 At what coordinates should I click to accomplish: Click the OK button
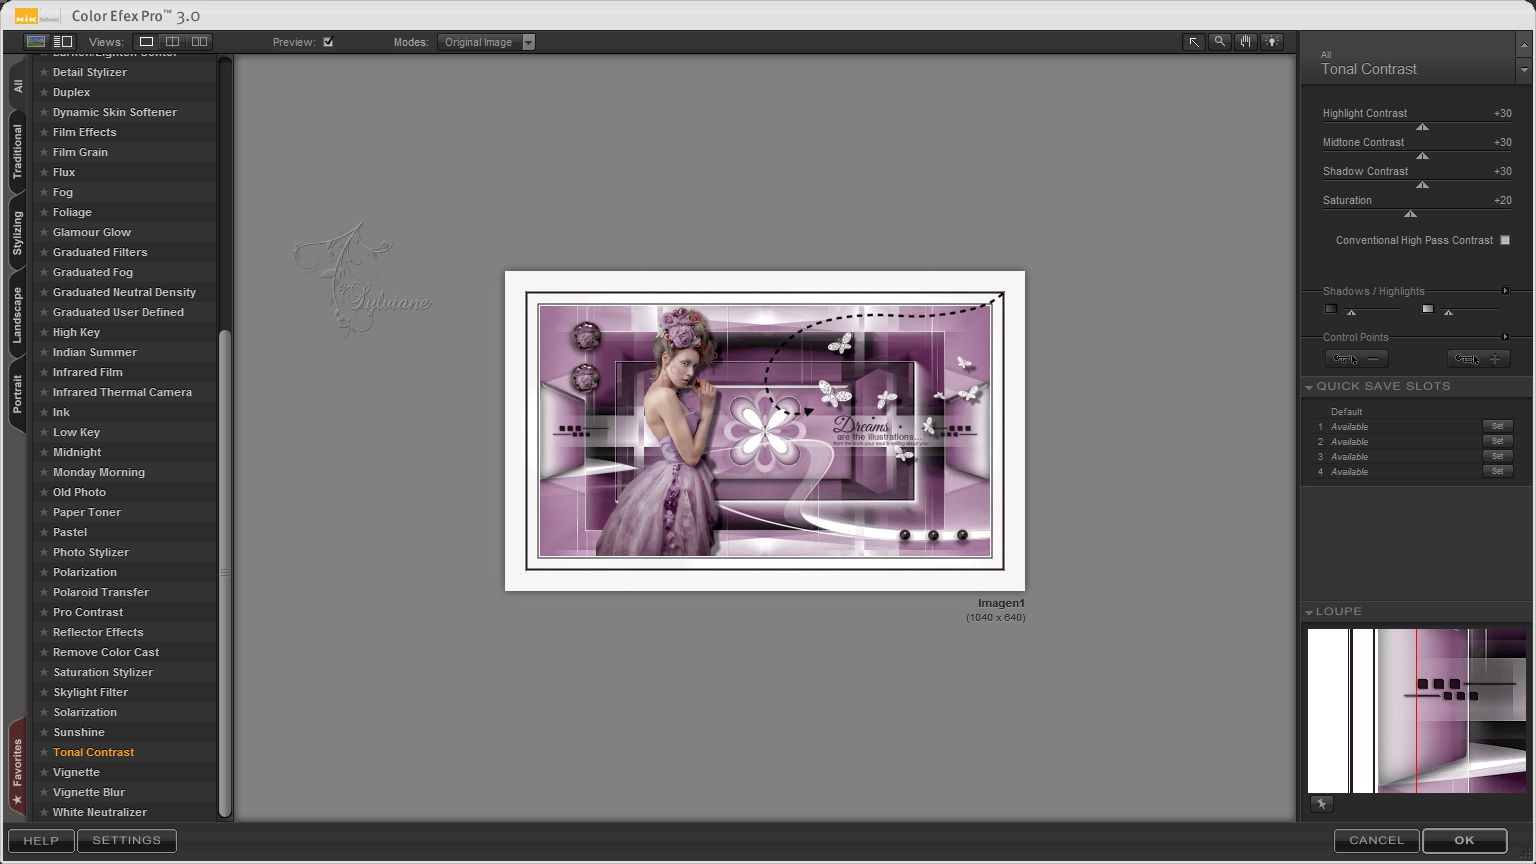tap(1464, 841)
